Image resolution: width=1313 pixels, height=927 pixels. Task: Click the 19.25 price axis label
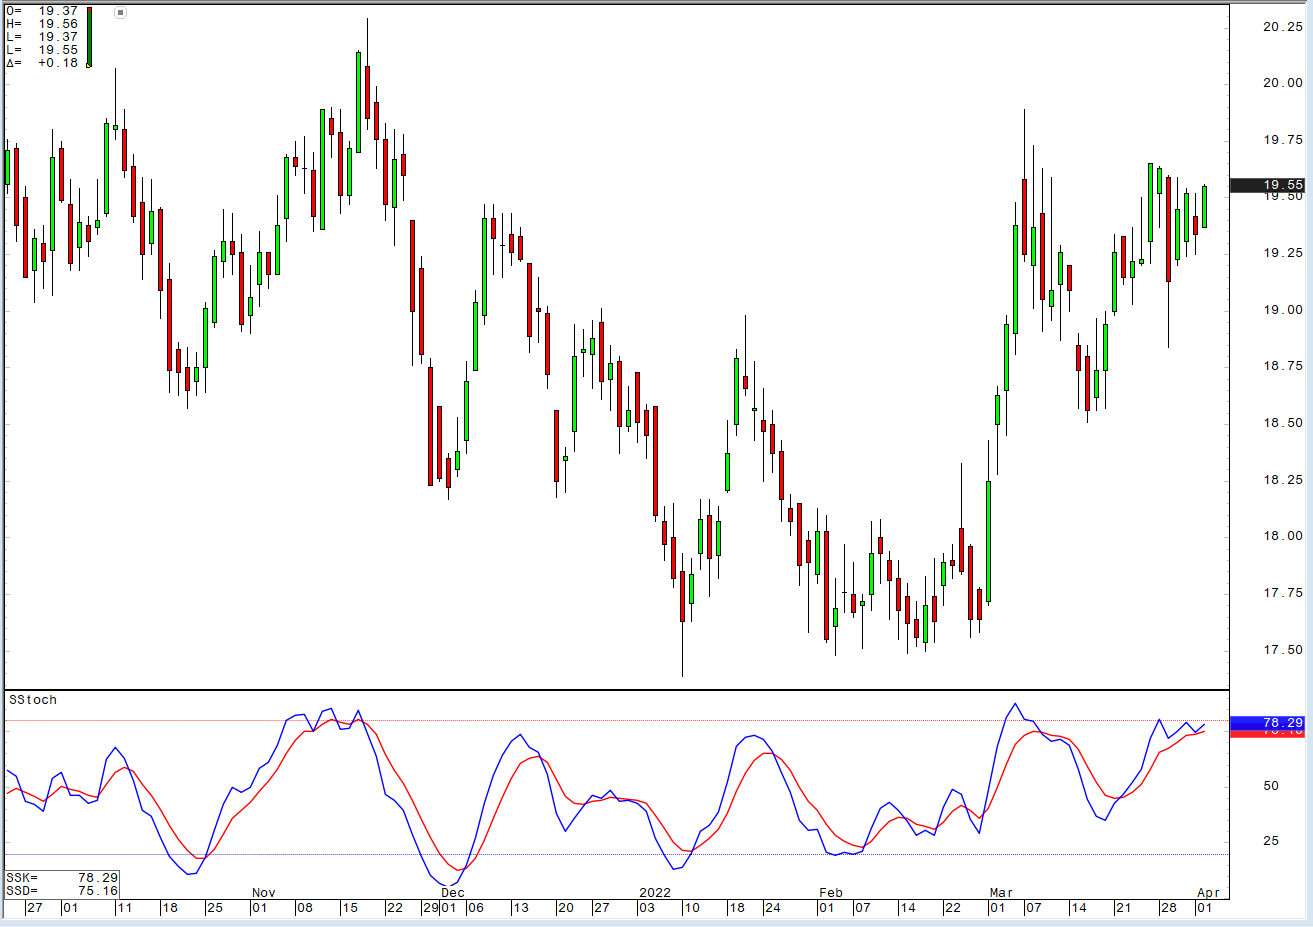[x=1283, y=253]
